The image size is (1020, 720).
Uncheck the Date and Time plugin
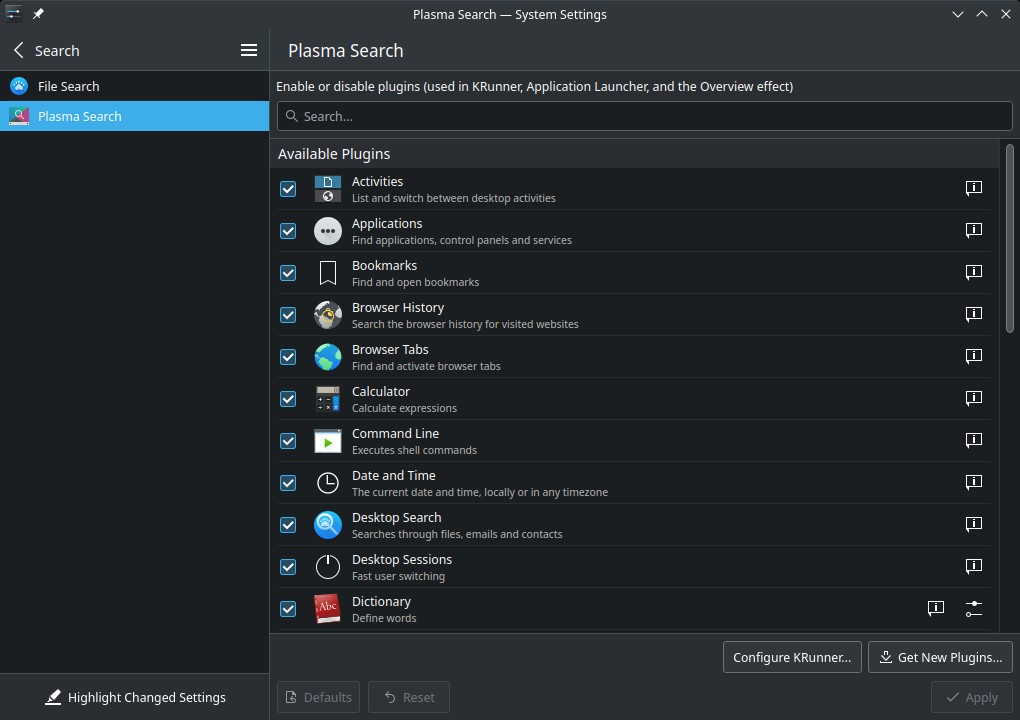288,483
